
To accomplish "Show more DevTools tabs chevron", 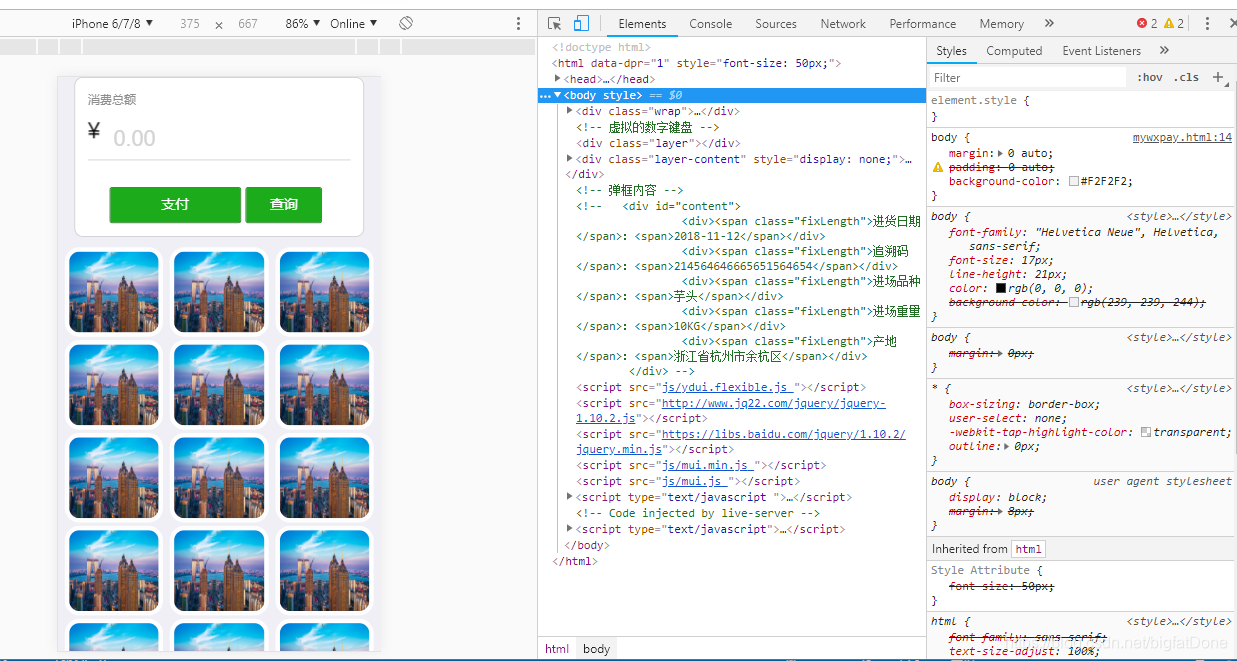I will 1049,23.
